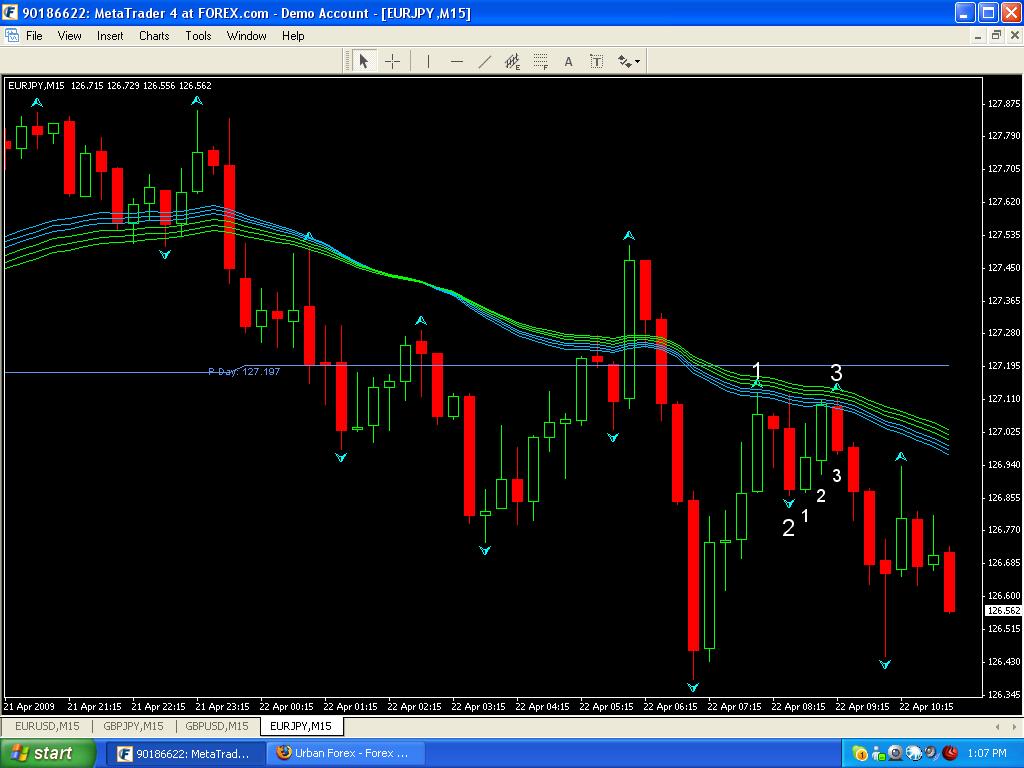Select the Cursor arrow tool
The image size is (1024, 768).
364,61
